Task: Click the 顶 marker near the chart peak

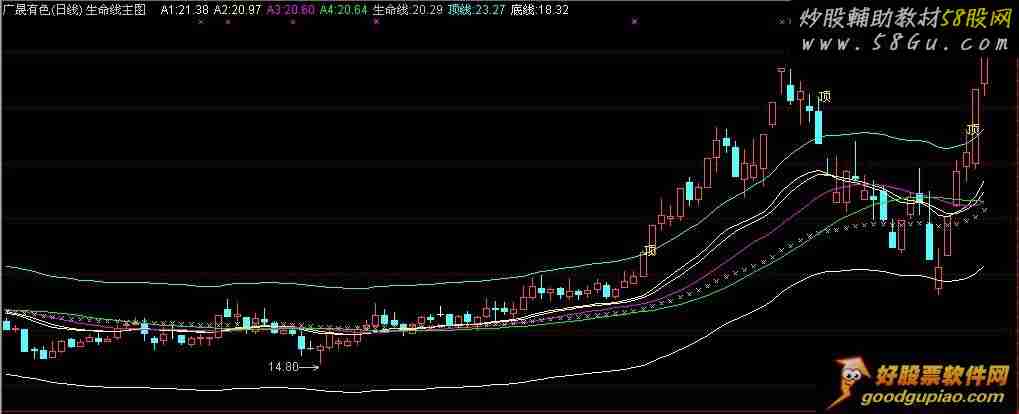Action: point(825,96)
